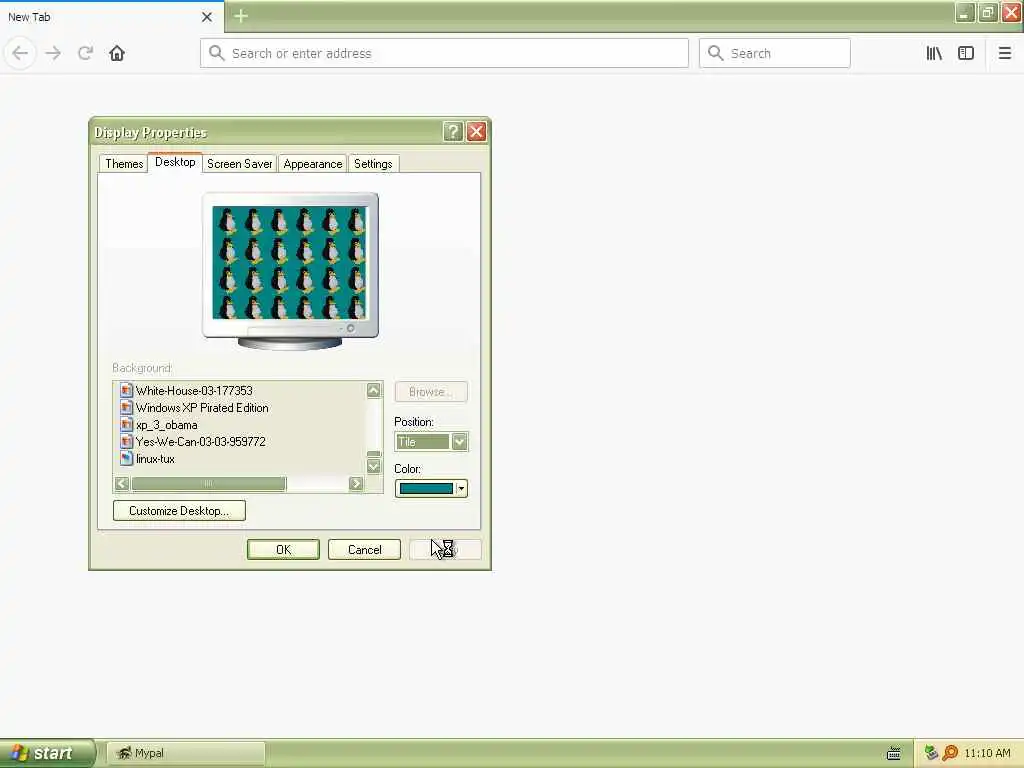Go to the Settings tab
1024x768 pixels.
[374, 164]
